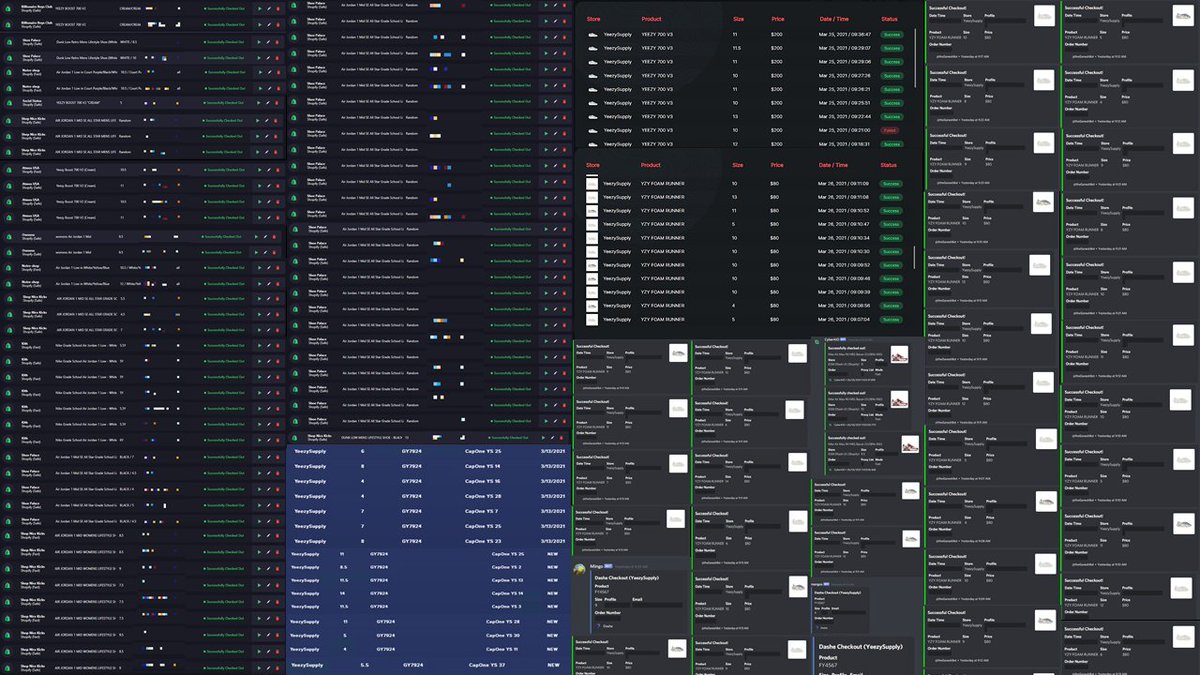Edit the DUNK LOW MENS LIFESTYLE BLACK task
This screenshot has height=675, width=1200.
click(x=552, y=438)
